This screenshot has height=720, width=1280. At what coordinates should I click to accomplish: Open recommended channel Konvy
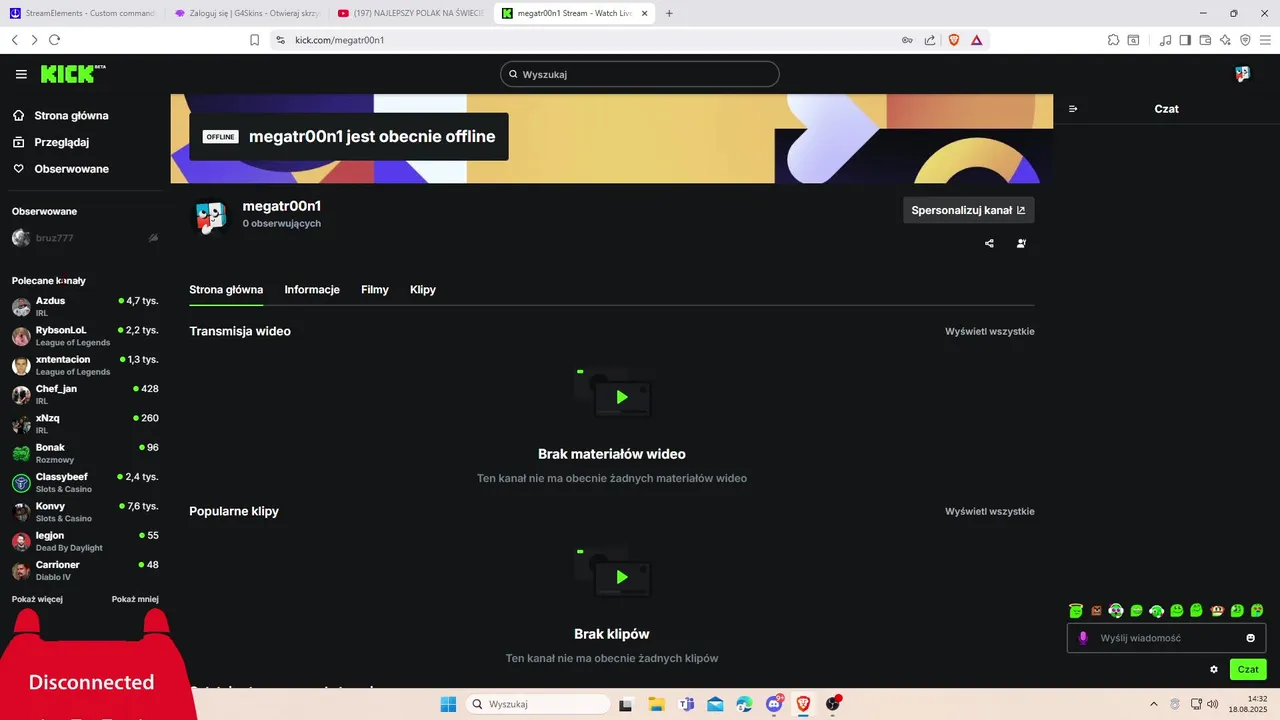[85, 512]
